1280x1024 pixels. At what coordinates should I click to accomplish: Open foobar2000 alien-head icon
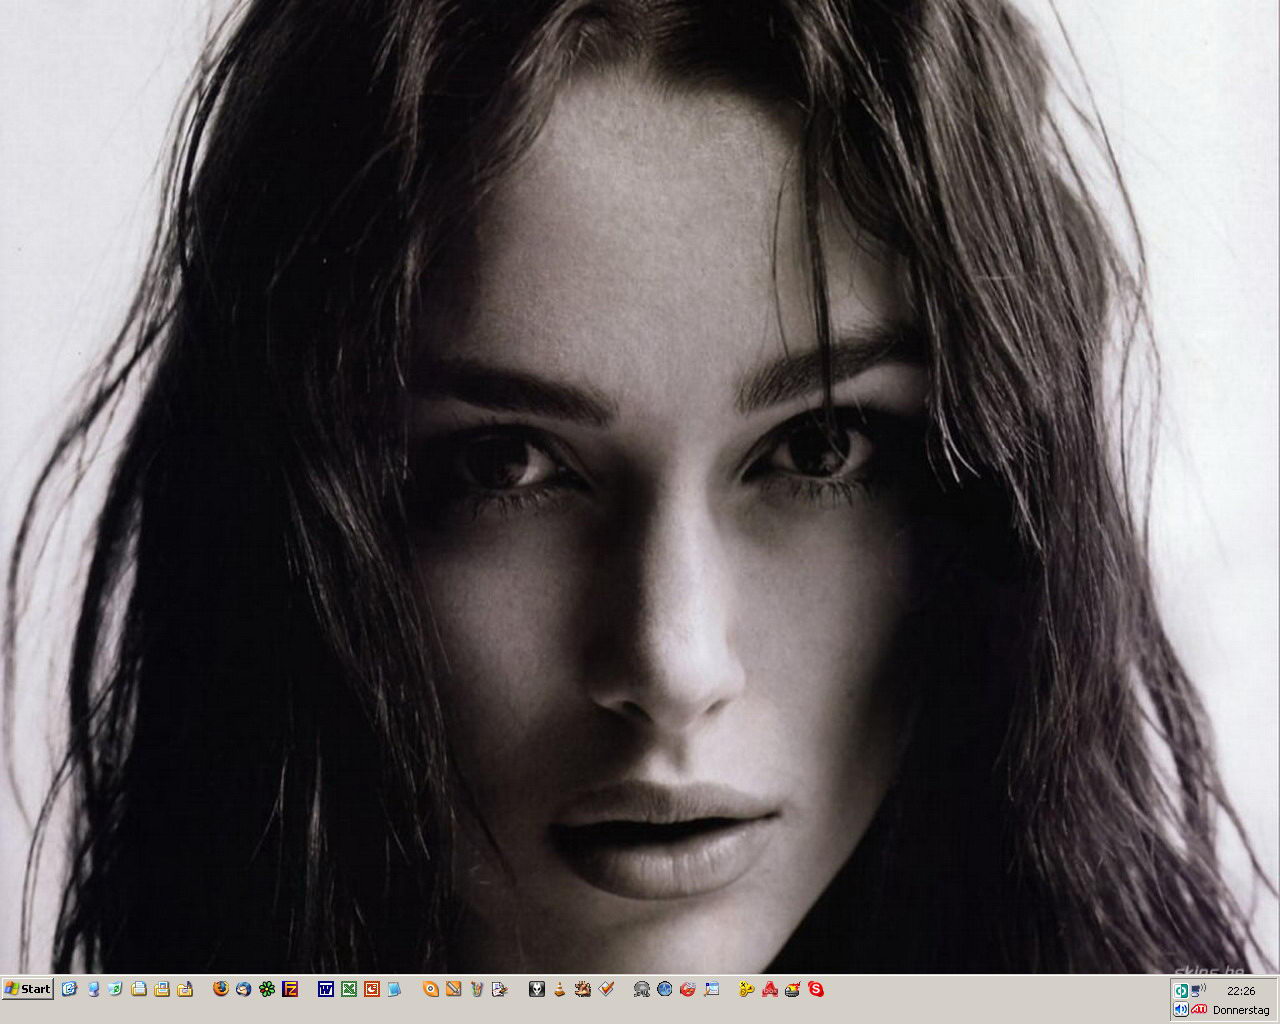pyautogui.click(x=537, y=989)
